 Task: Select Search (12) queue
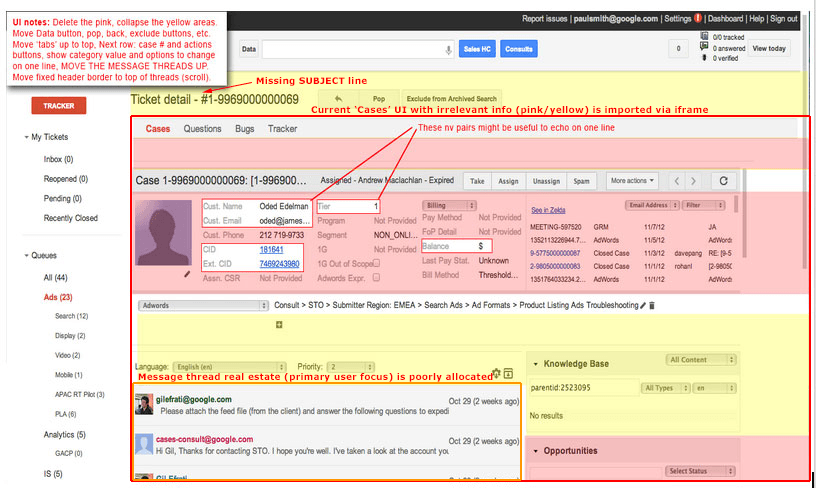point(71,316)
